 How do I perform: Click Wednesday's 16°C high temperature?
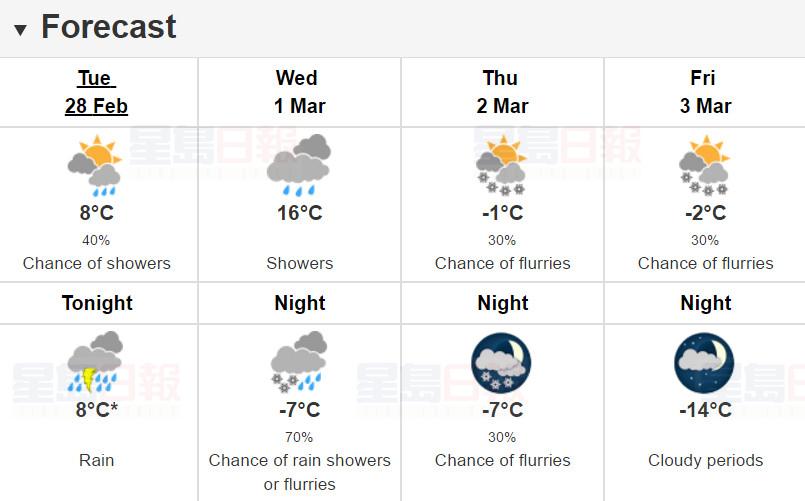(299, 213)
